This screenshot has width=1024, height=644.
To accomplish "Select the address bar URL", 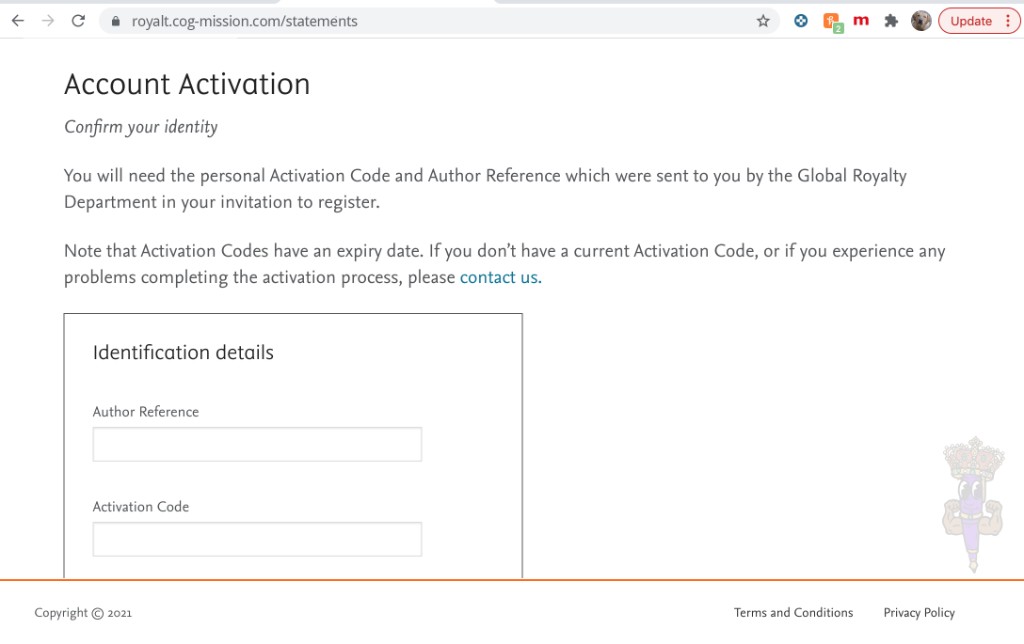I will point(244,21).
